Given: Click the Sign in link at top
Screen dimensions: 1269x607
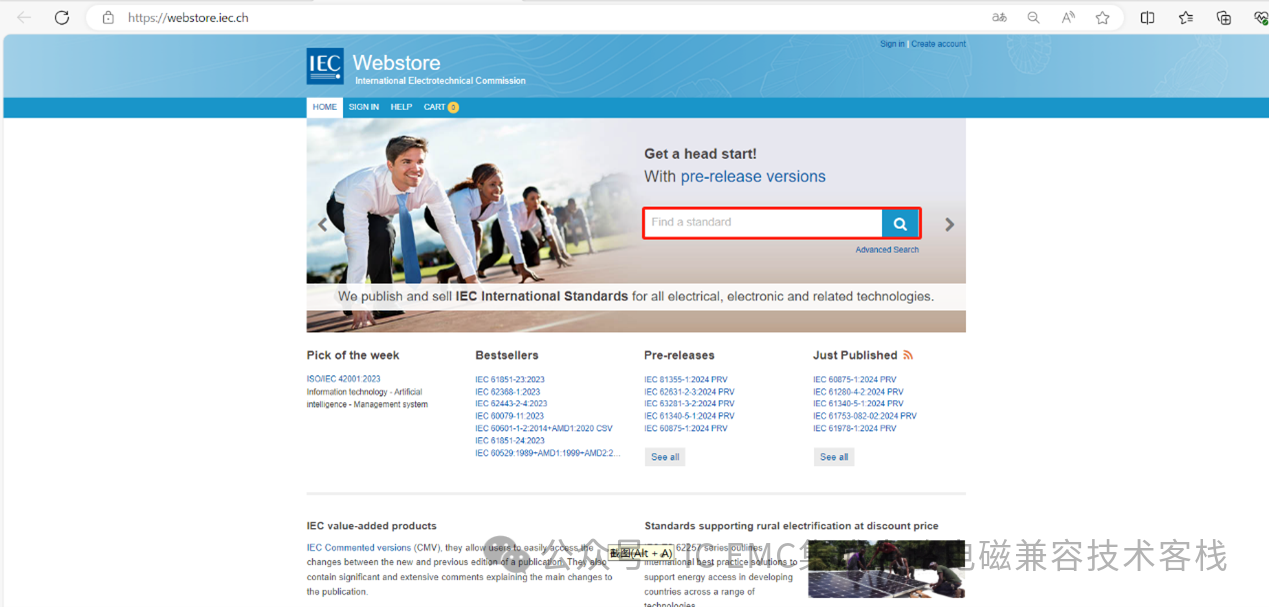Looking at the screenshot, I should [x=892, y=44].
